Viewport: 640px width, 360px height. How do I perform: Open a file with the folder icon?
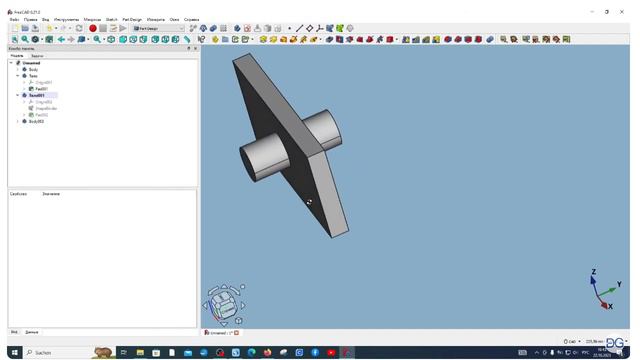(25, 28)
